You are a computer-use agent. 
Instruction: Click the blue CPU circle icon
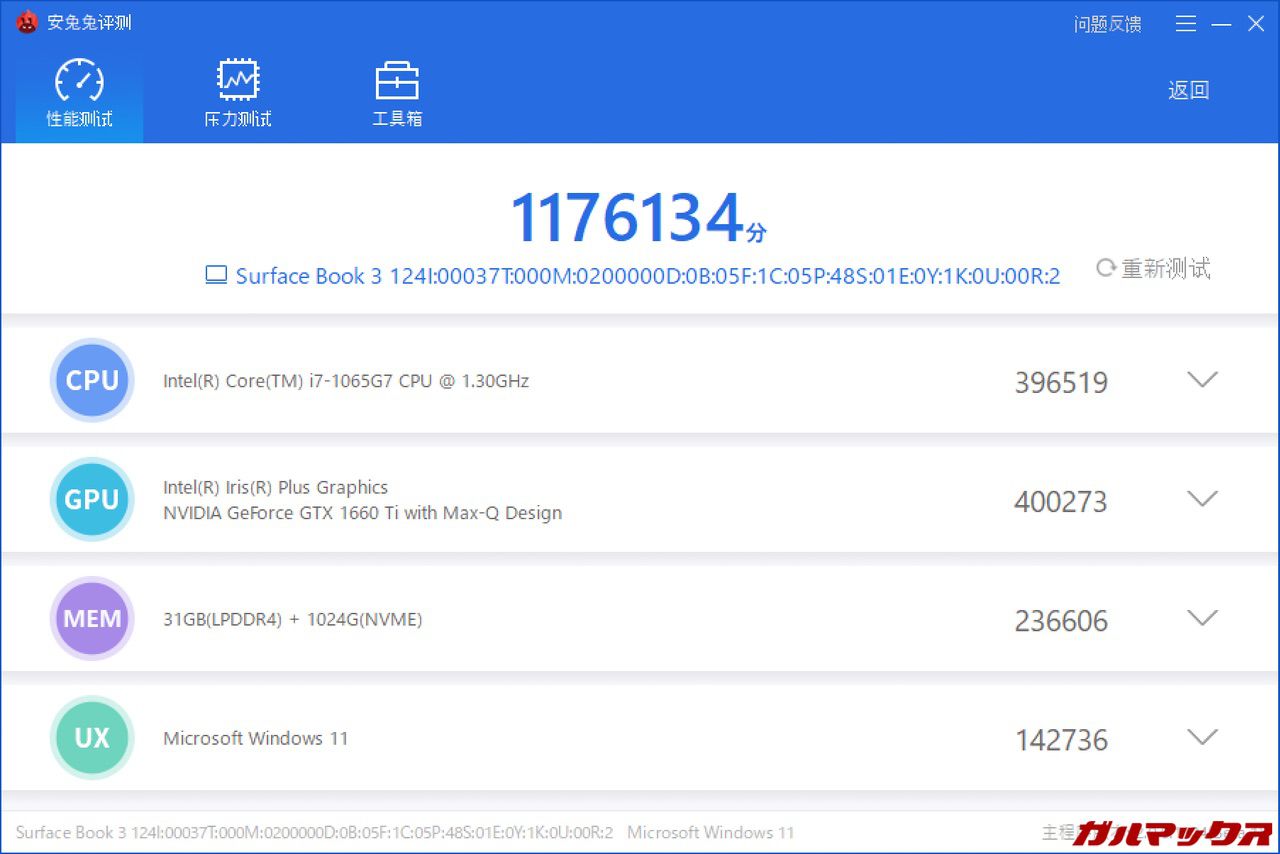92,380
